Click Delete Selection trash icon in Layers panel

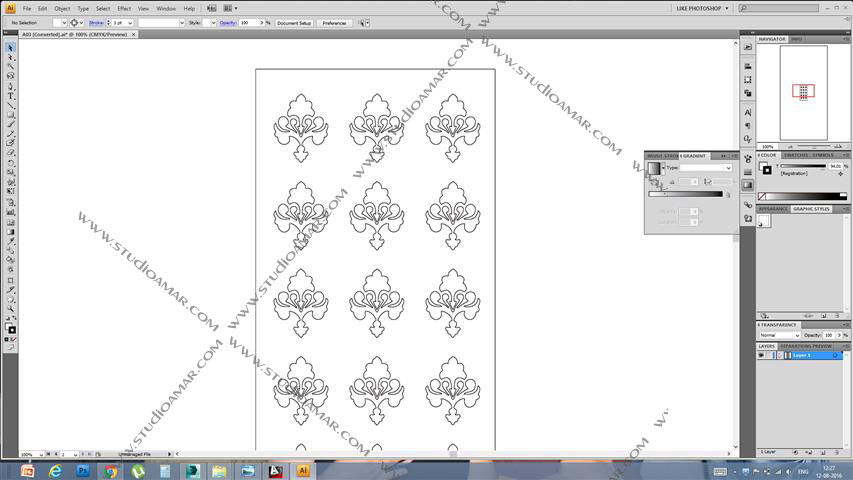[x=837, y=452]
